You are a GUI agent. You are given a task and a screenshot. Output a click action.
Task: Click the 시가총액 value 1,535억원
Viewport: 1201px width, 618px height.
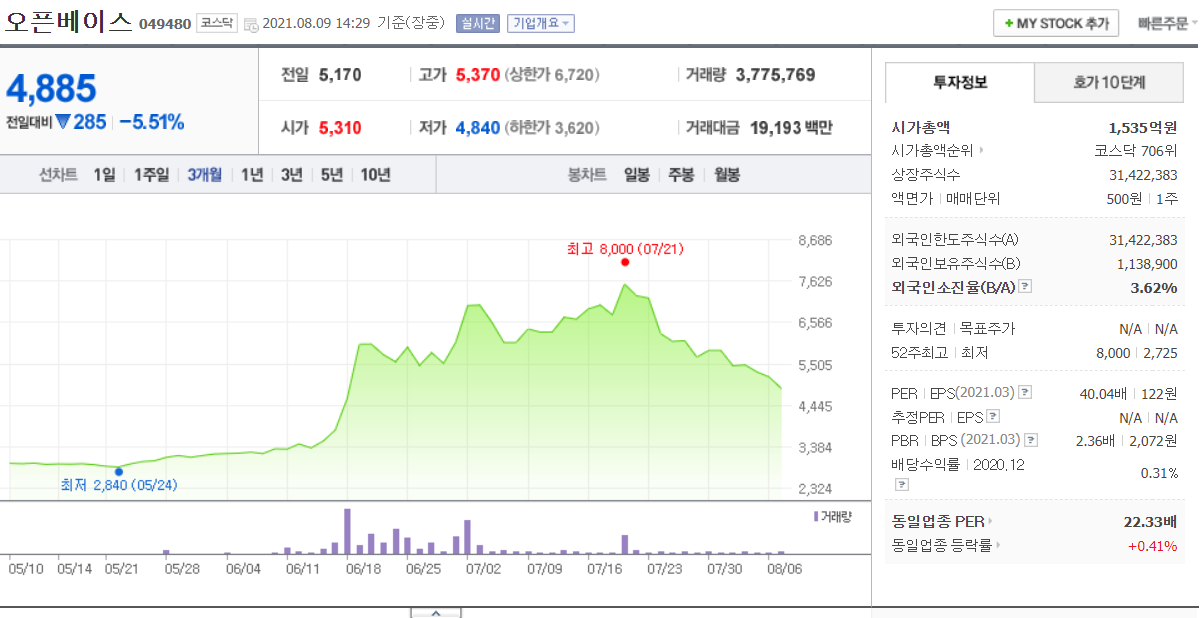1143,127
